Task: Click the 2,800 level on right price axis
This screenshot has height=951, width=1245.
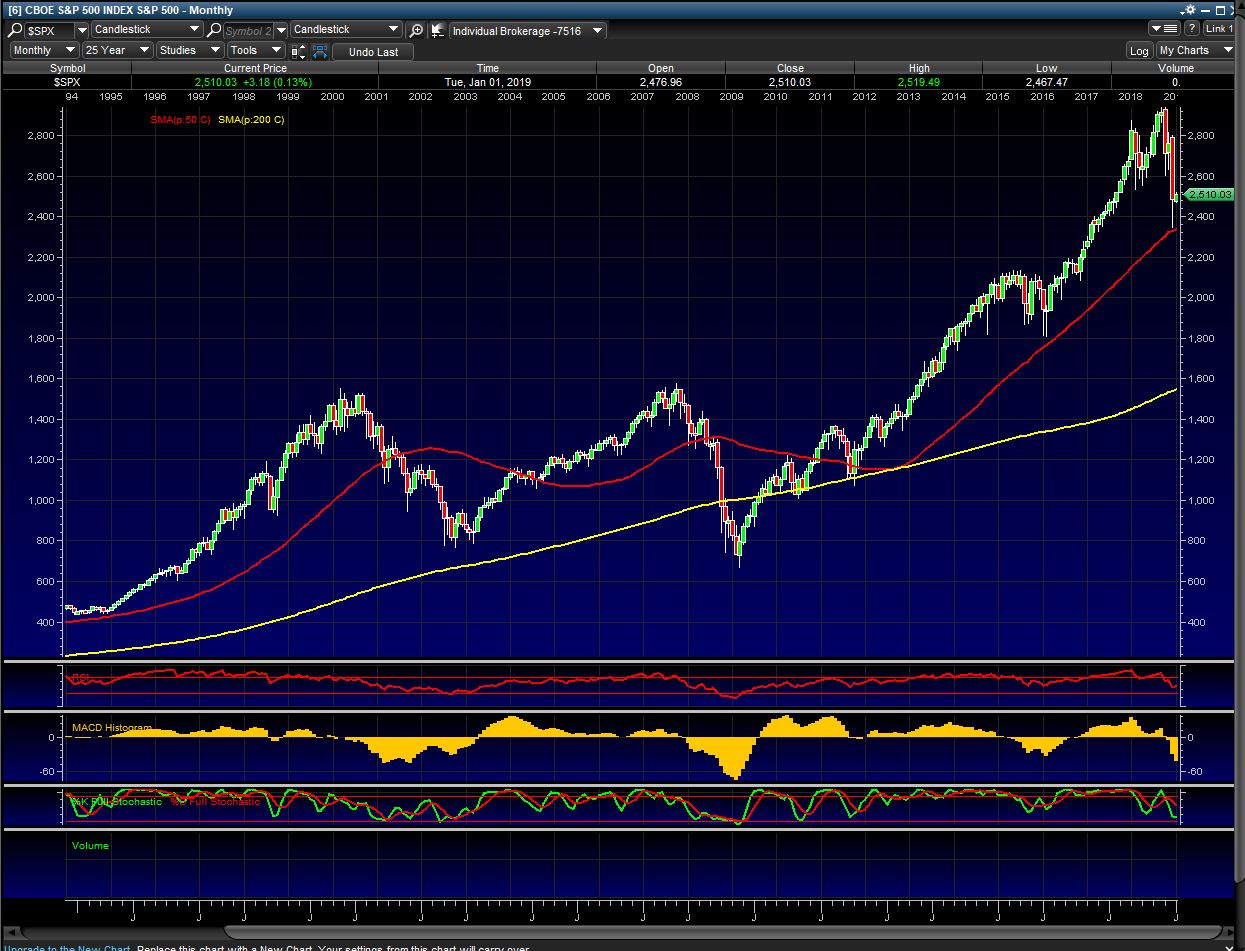Action: pyautogui.click(x=1200, y=136)
